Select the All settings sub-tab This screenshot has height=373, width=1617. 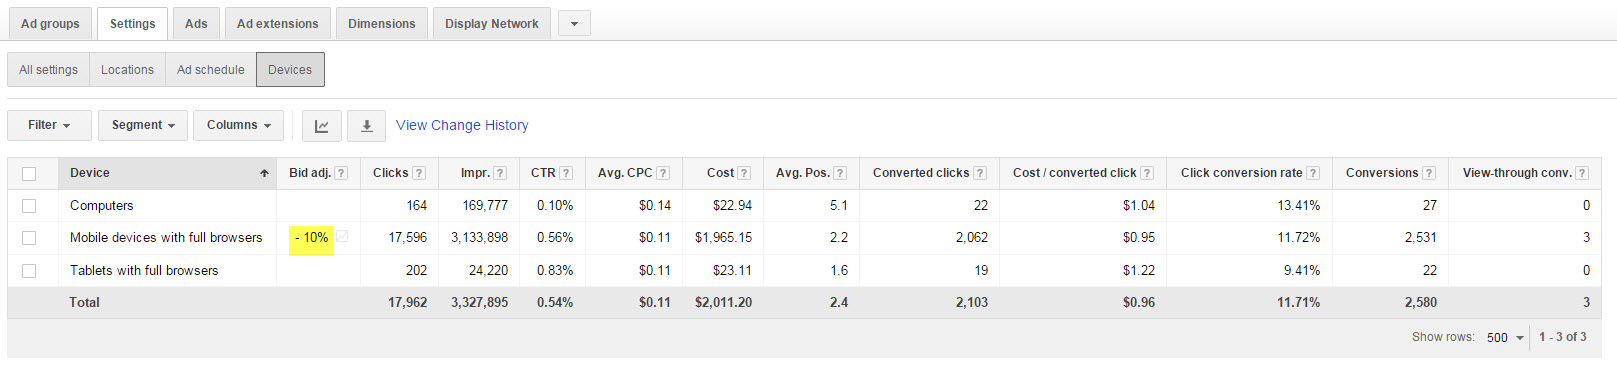(48, 70)
